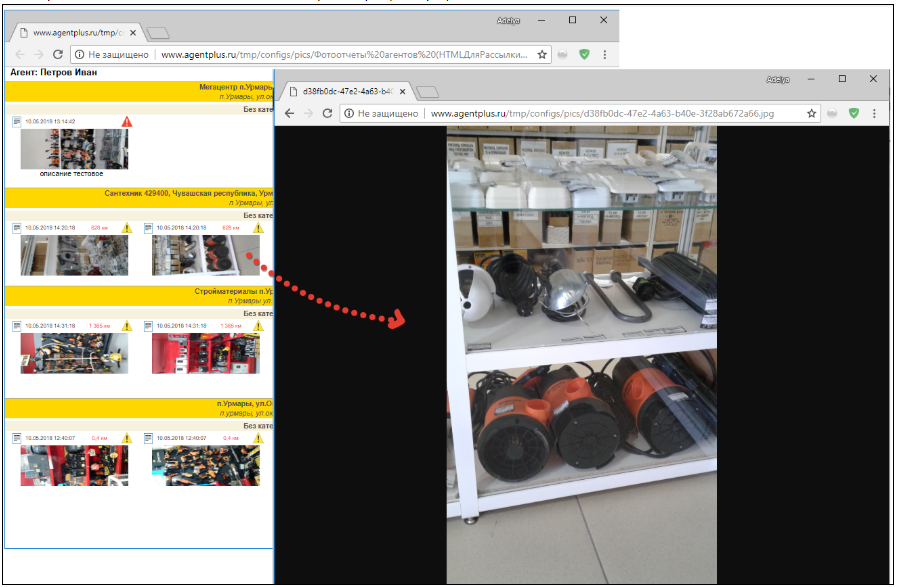Open the left photo thumbnail under Стройматериалы

(74, 353)
